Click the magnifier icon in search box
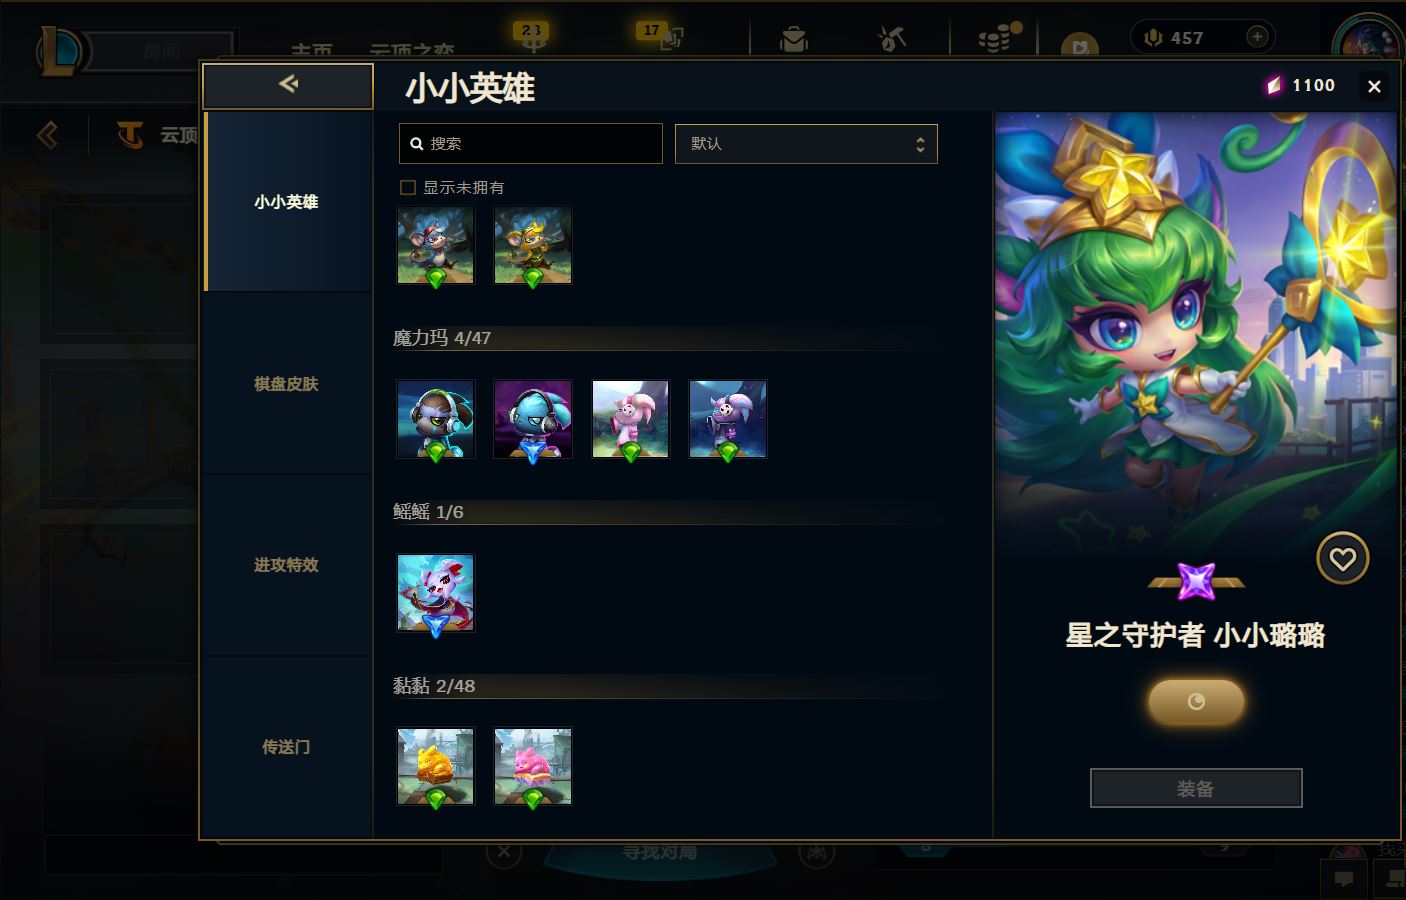1406x900 pixels. pyautogui.click(x=417, y=144)
